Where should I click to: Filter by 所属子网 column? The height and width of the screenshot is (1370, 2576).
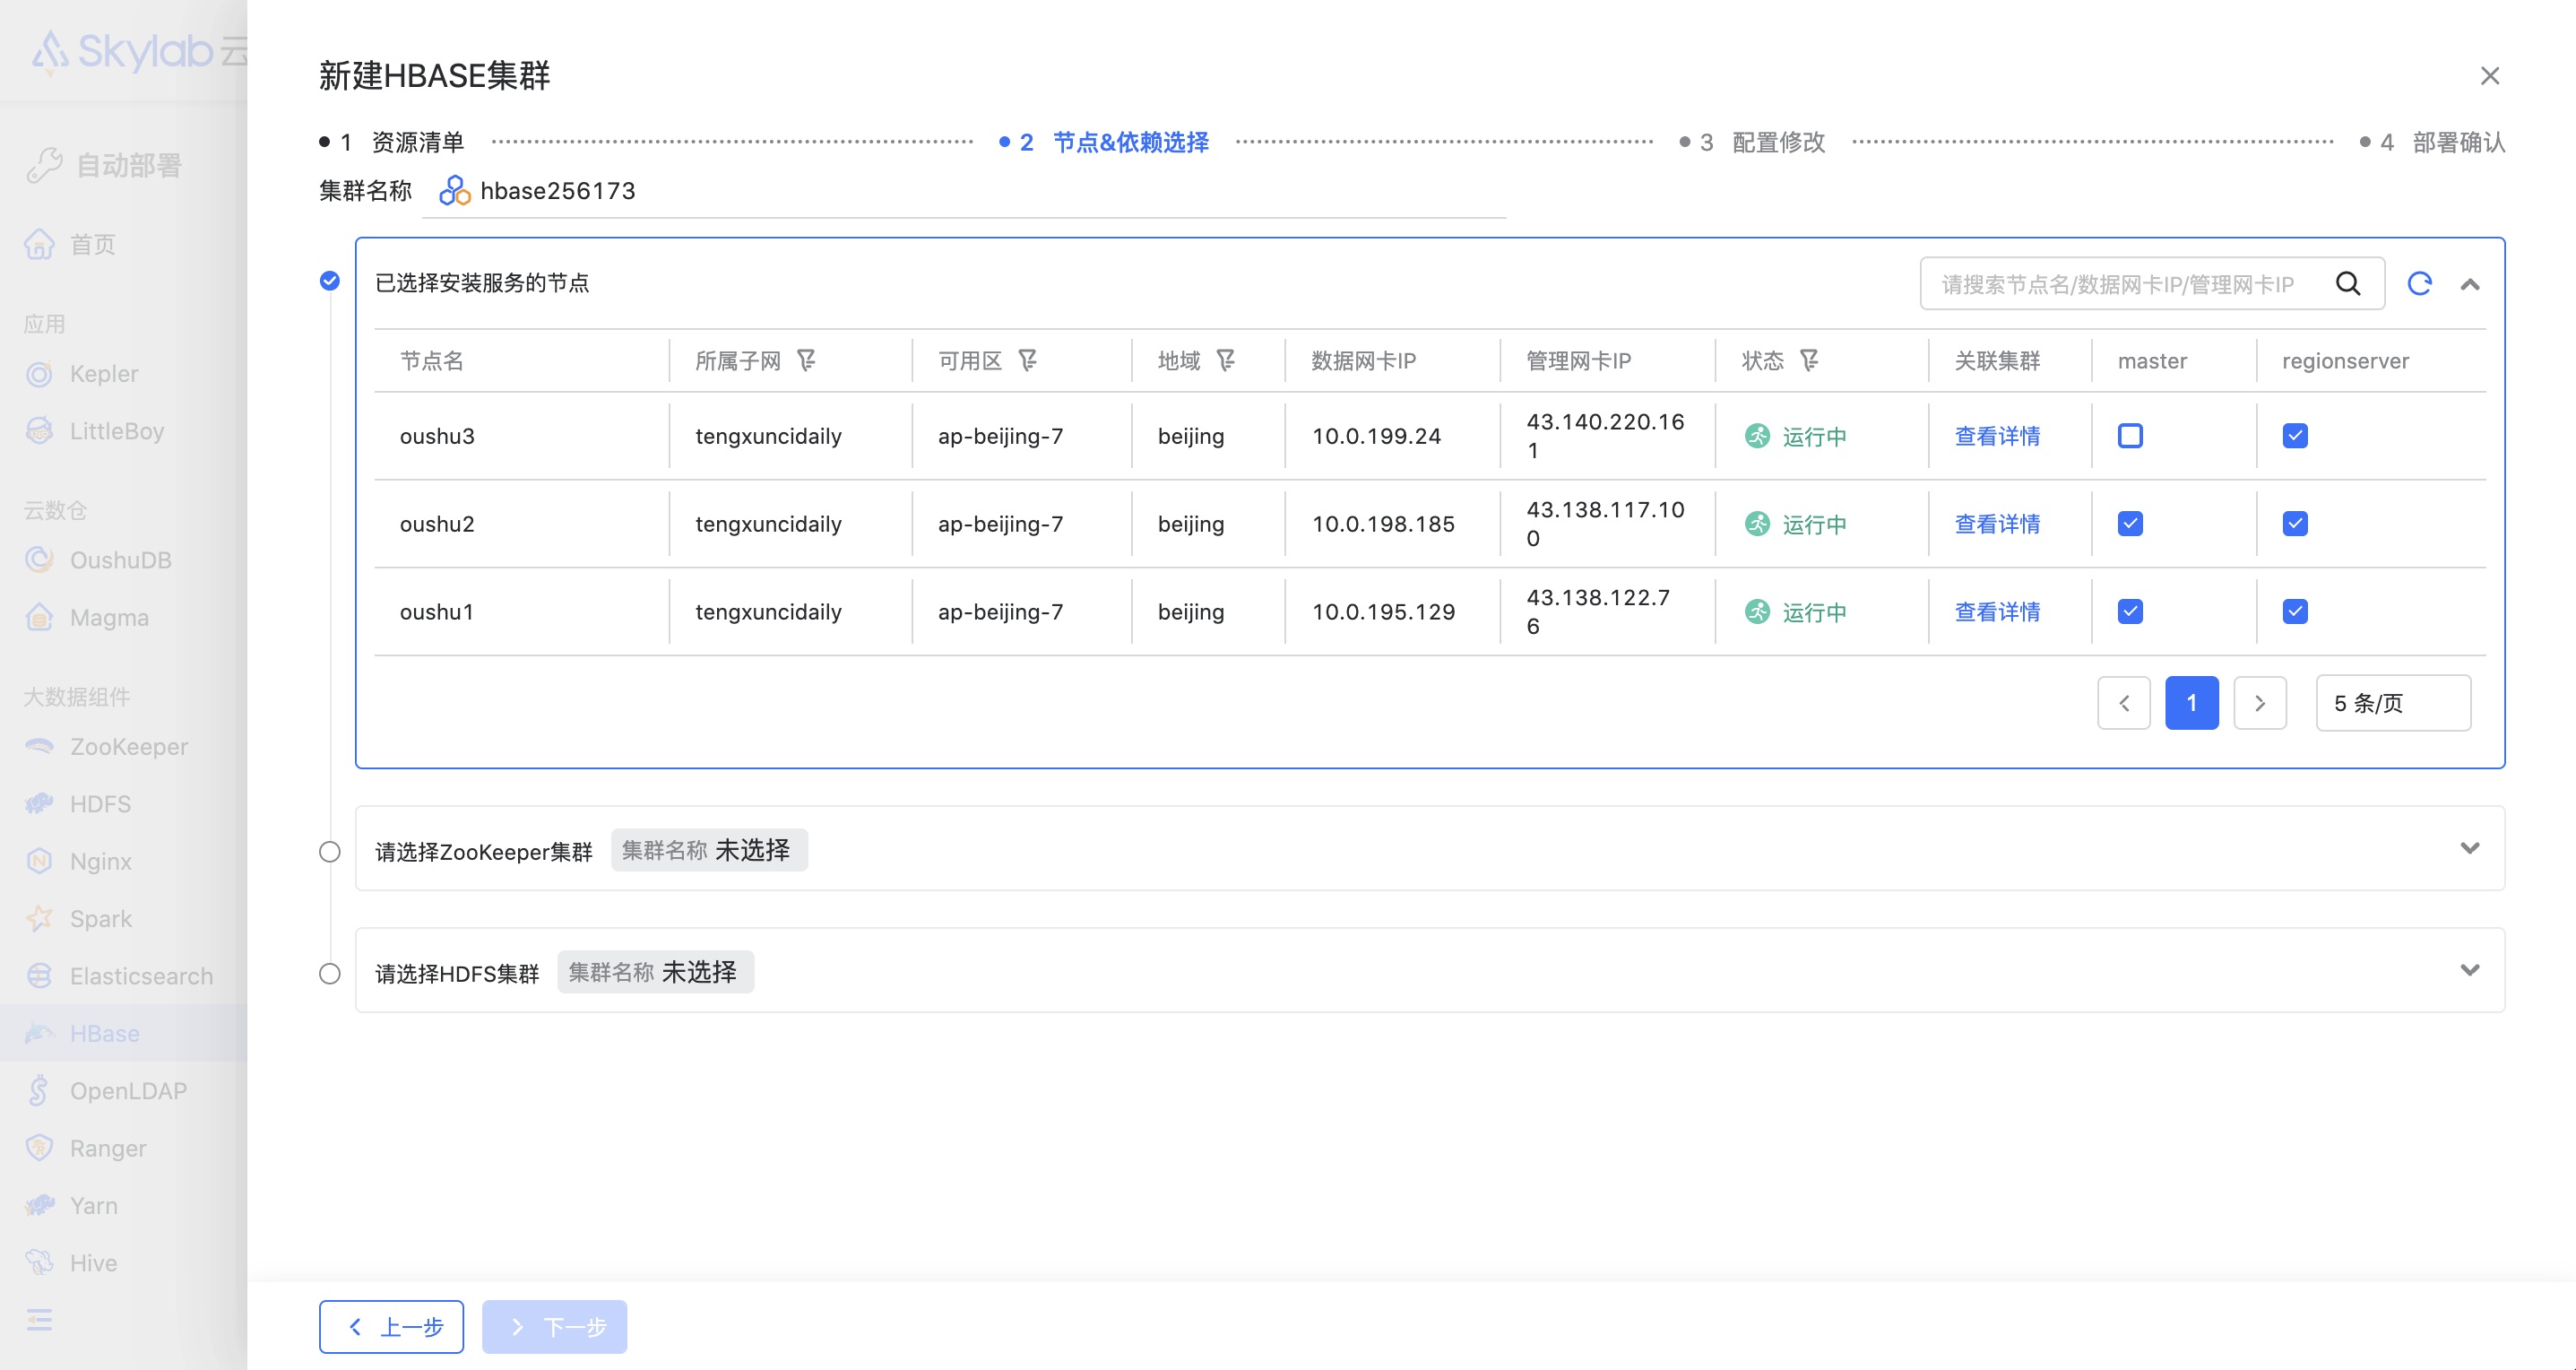tap(806, 360)
